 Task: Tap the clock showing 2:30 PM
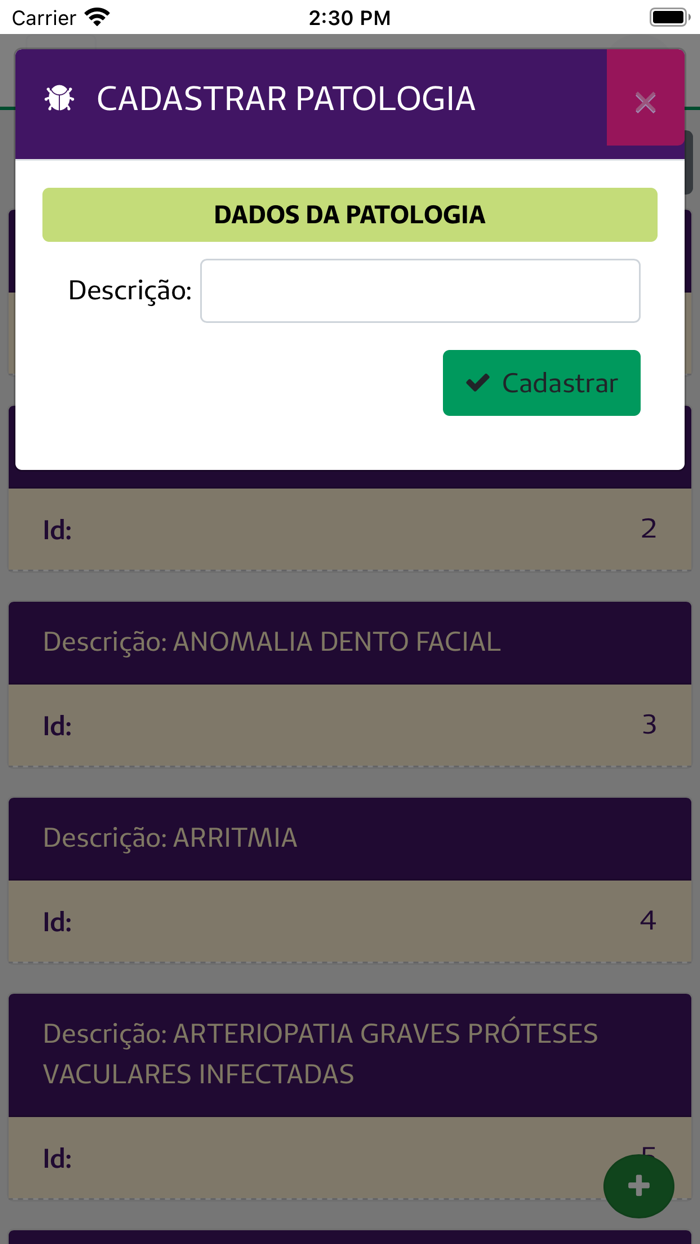(349, 17)
